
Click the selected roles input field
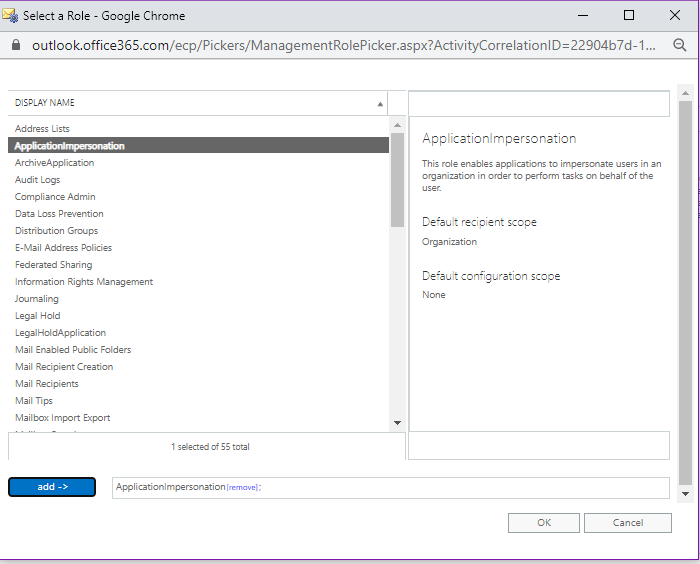point(391,488)
